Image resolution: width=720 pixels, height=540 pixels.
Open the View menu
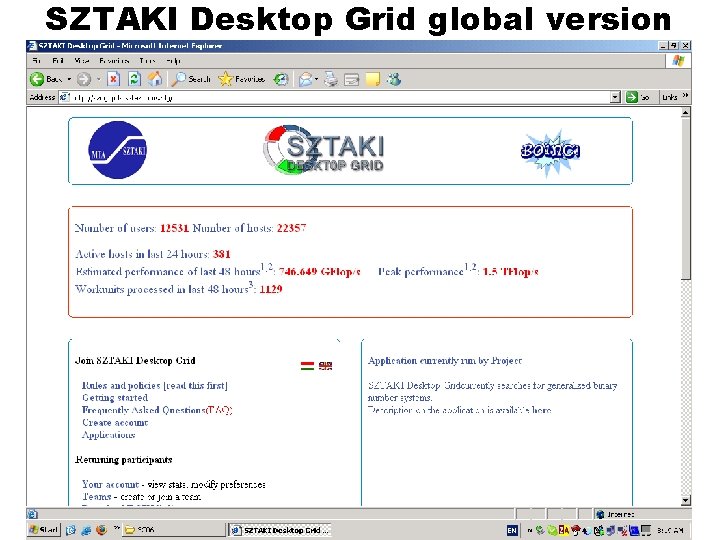click(x=82, y=61)
